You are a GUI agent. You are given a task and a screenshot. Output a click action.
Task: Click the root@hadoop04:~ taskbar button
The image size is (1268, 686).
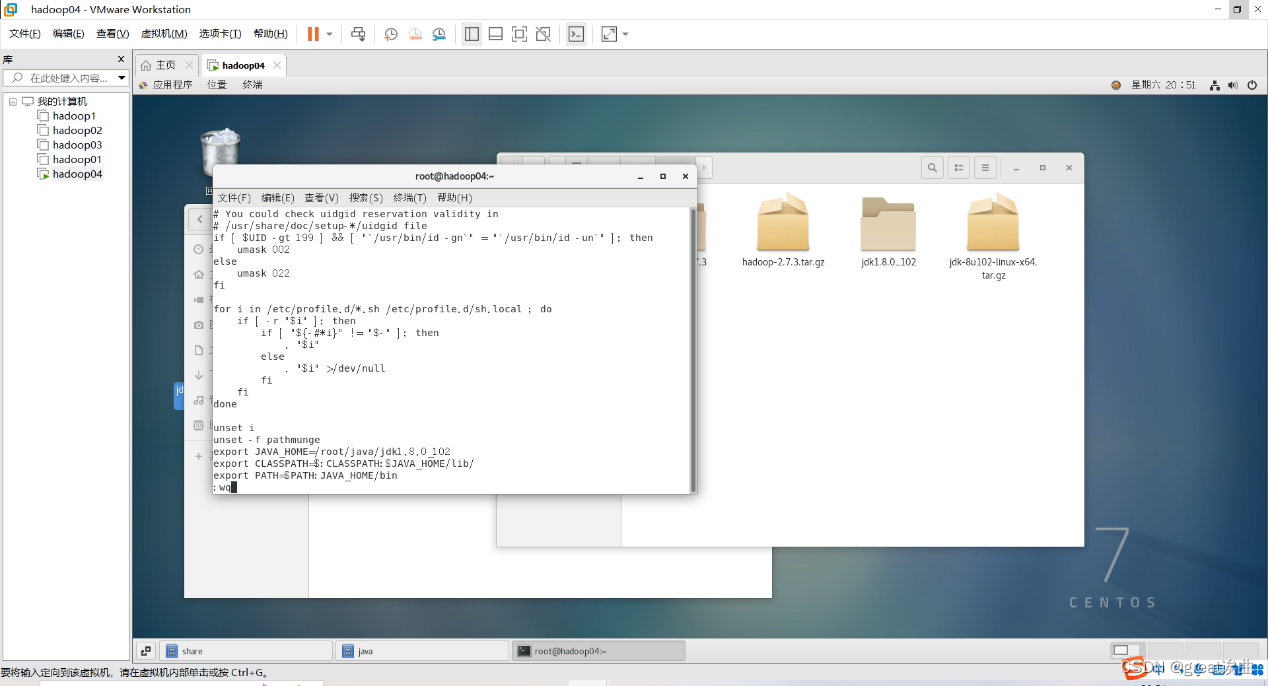coord(598,651)
